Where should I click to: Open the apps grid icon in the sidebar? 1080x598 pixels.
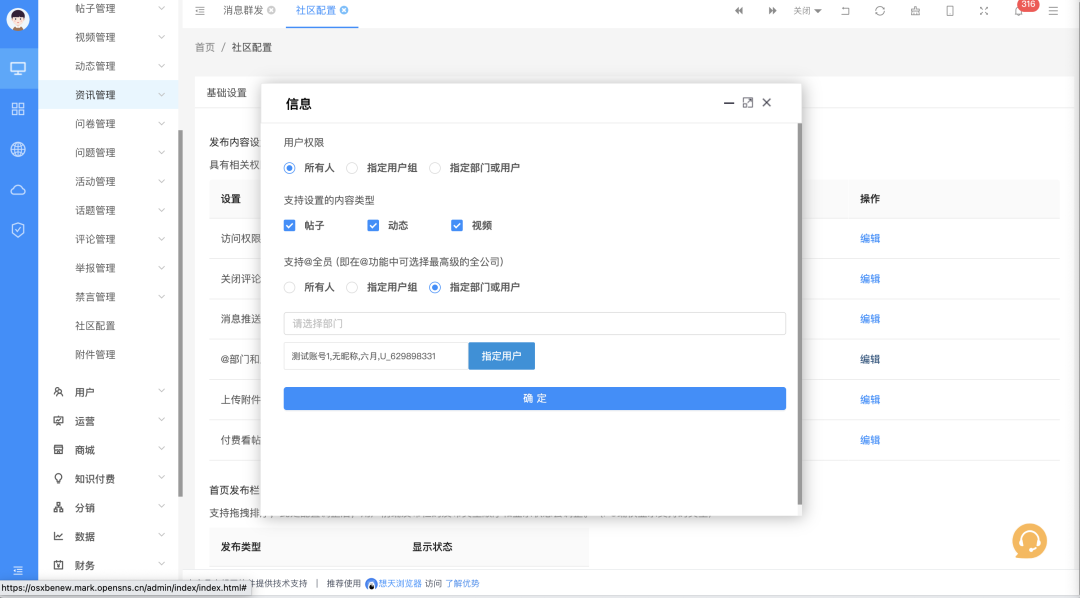coord(17,108)
